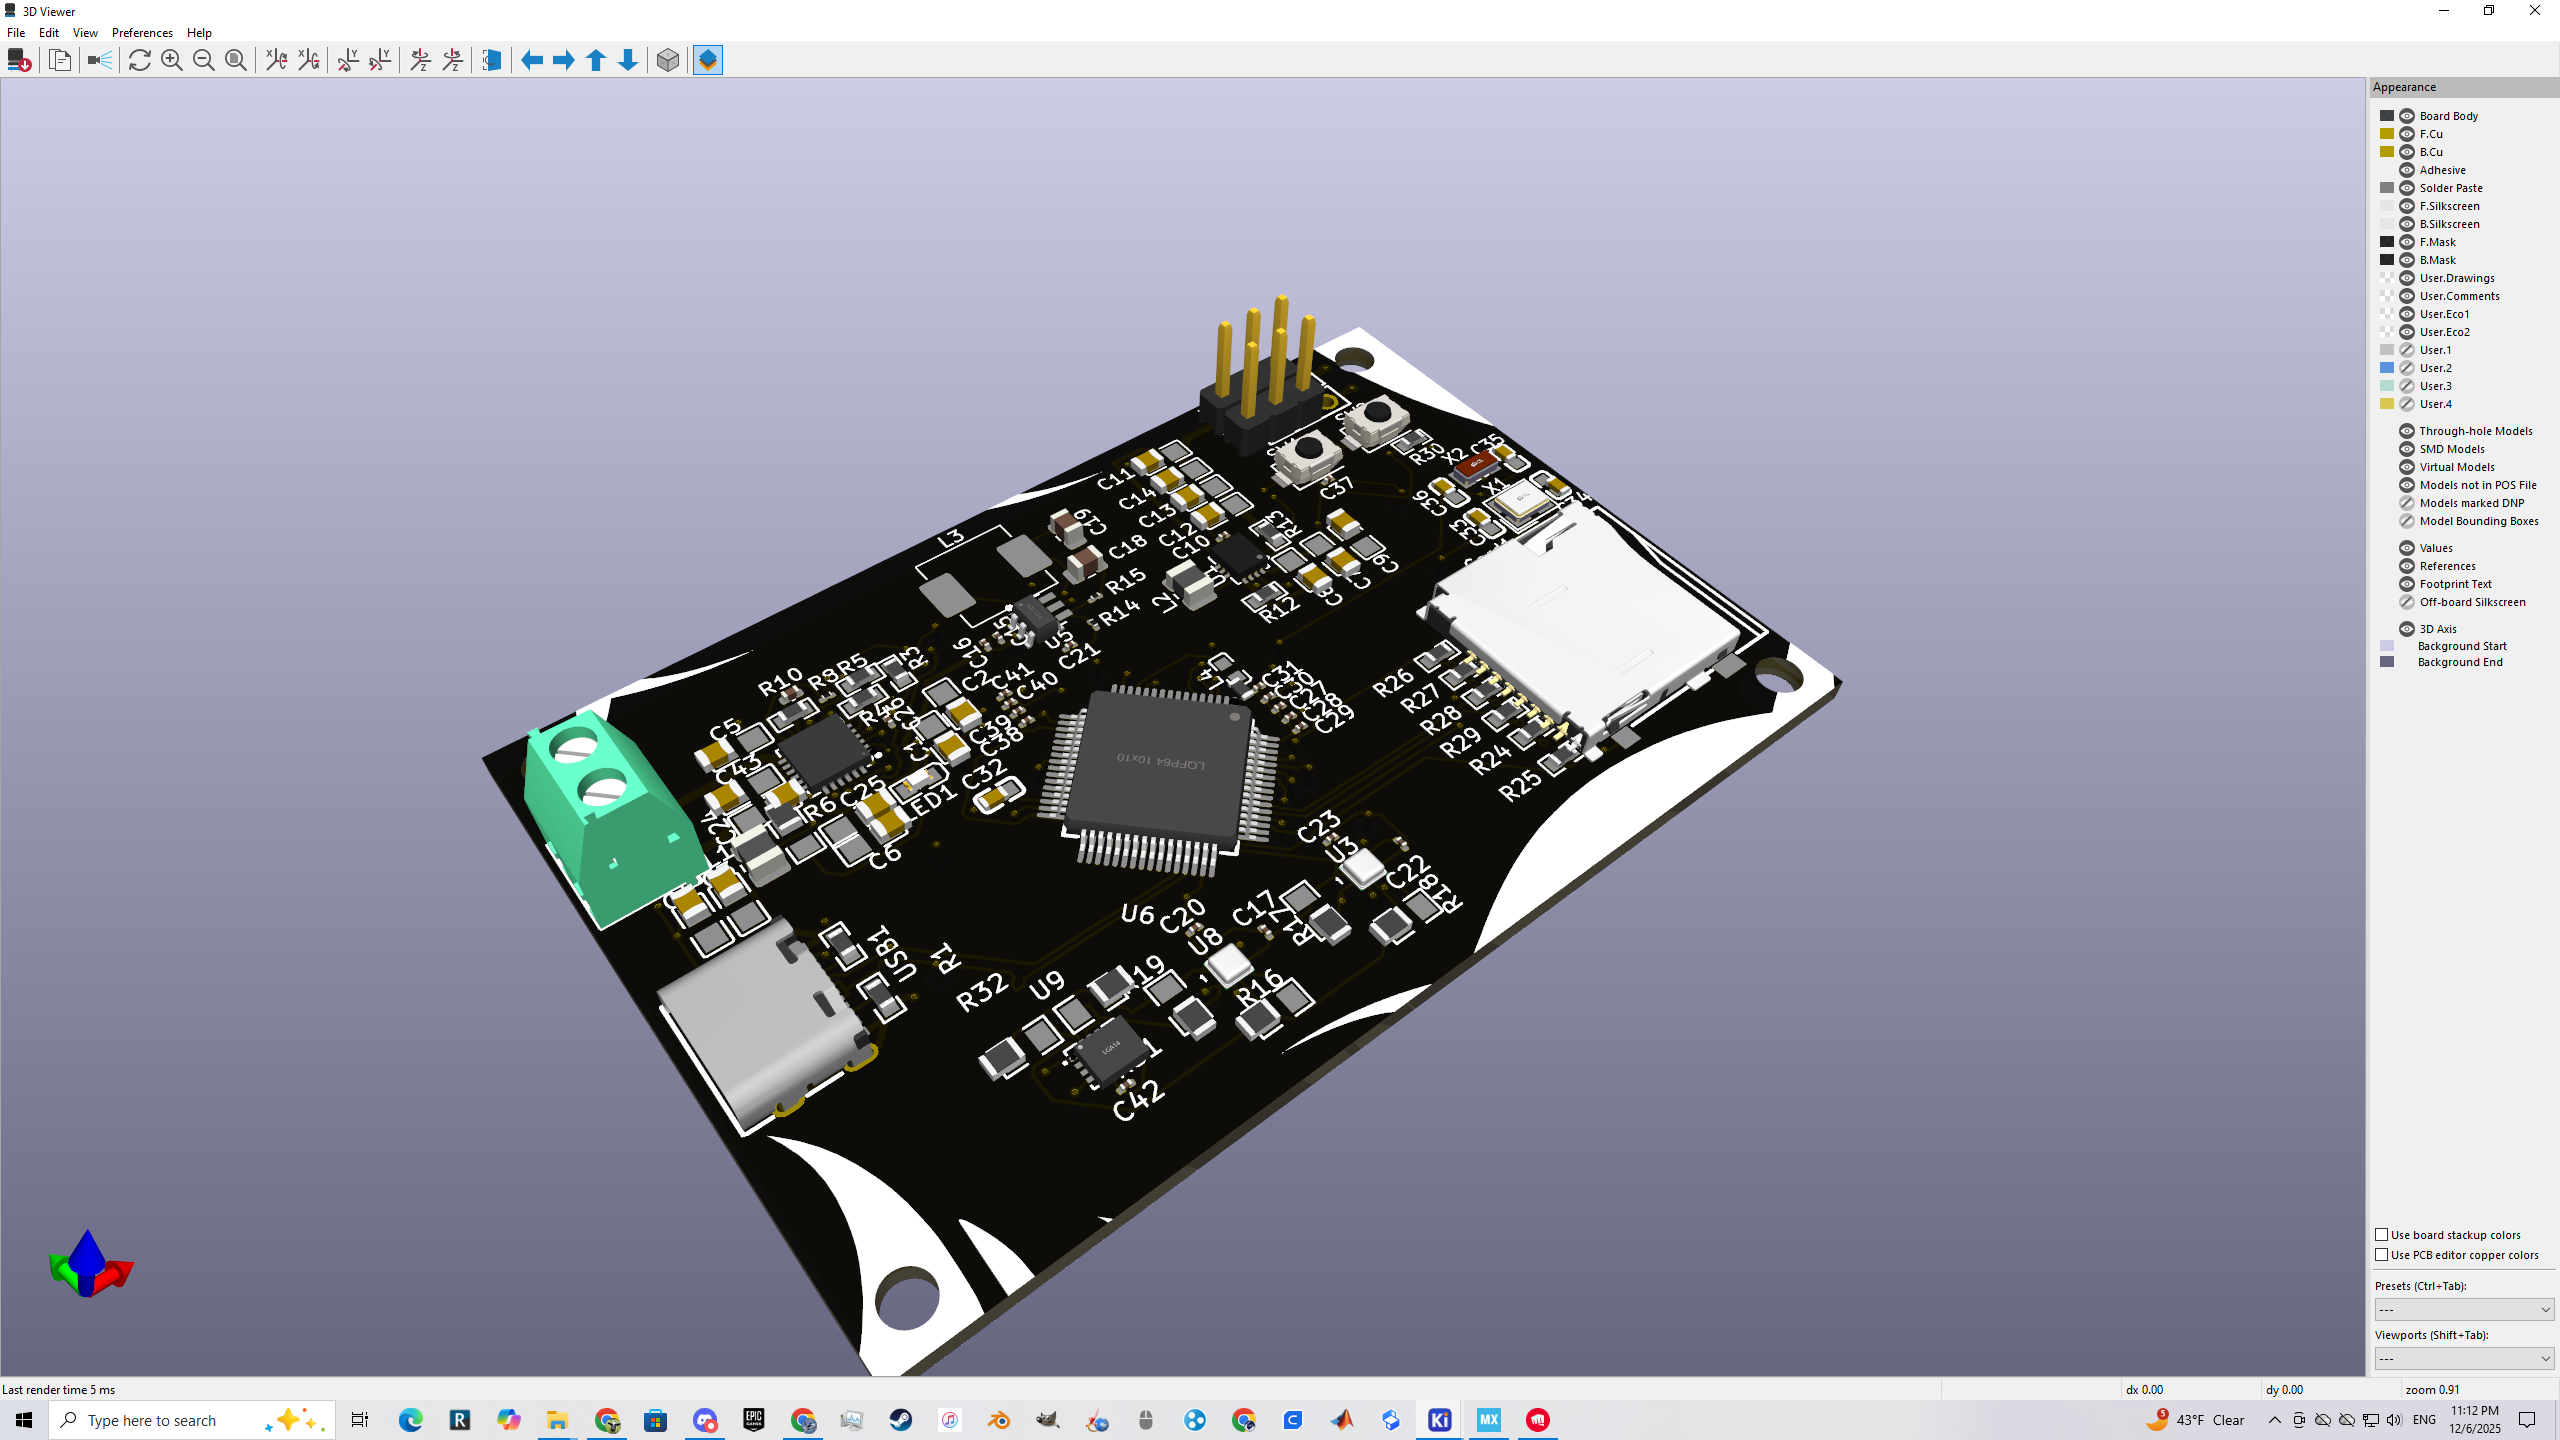Copy 3D image to clipboard
The width and height of the screenshot is (2560, 1440).
tap(60, 60)
